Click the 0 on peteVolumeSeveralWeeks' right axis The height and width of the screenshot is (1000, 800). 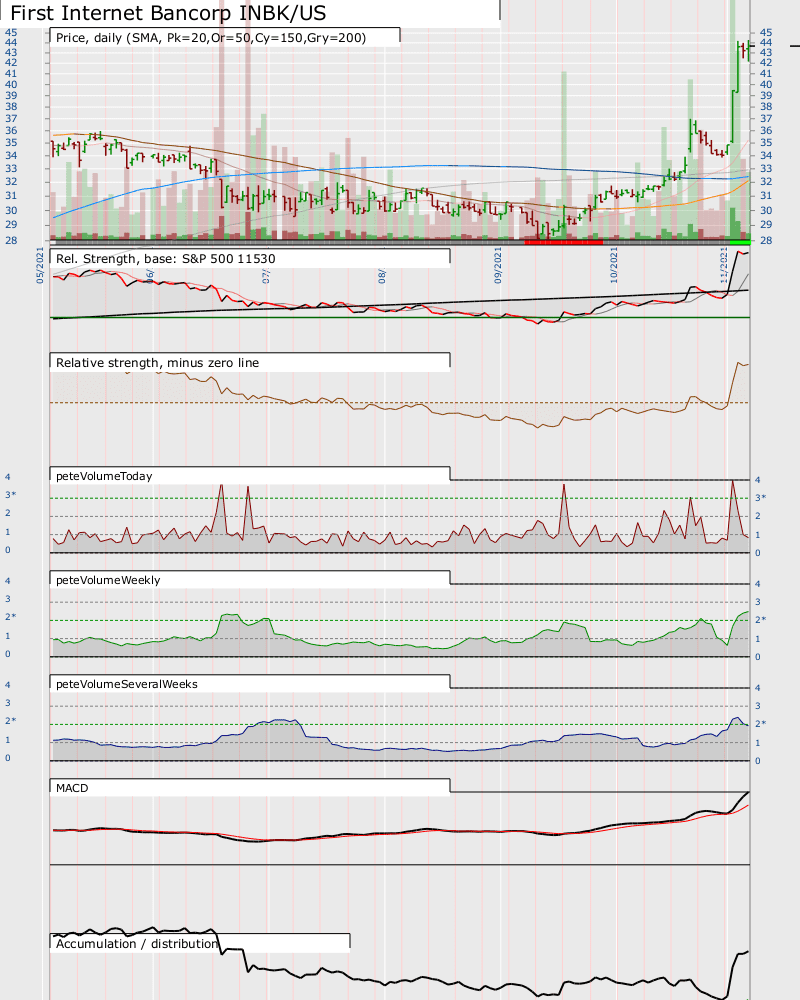[758, 760]
